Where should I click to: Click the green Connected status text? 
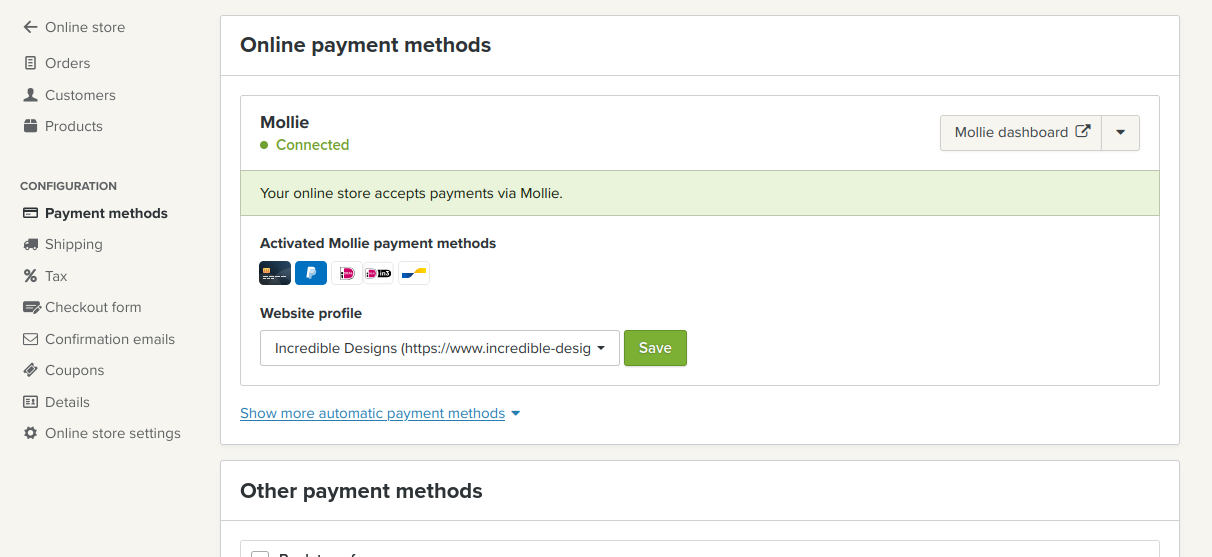click(312, 145)
